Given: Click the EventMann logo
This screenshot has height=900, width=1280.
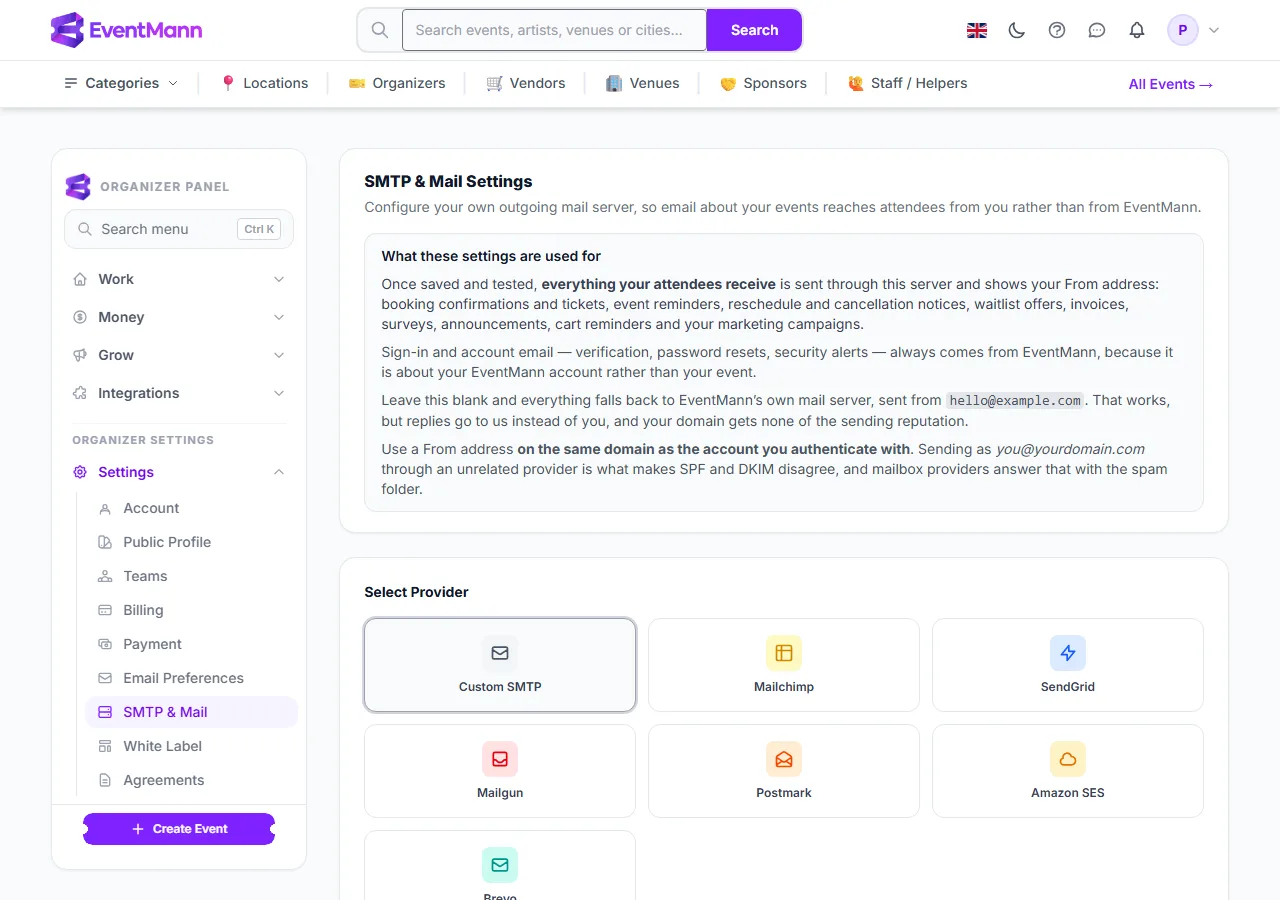Looking at the screenshot, I should 126,30.
